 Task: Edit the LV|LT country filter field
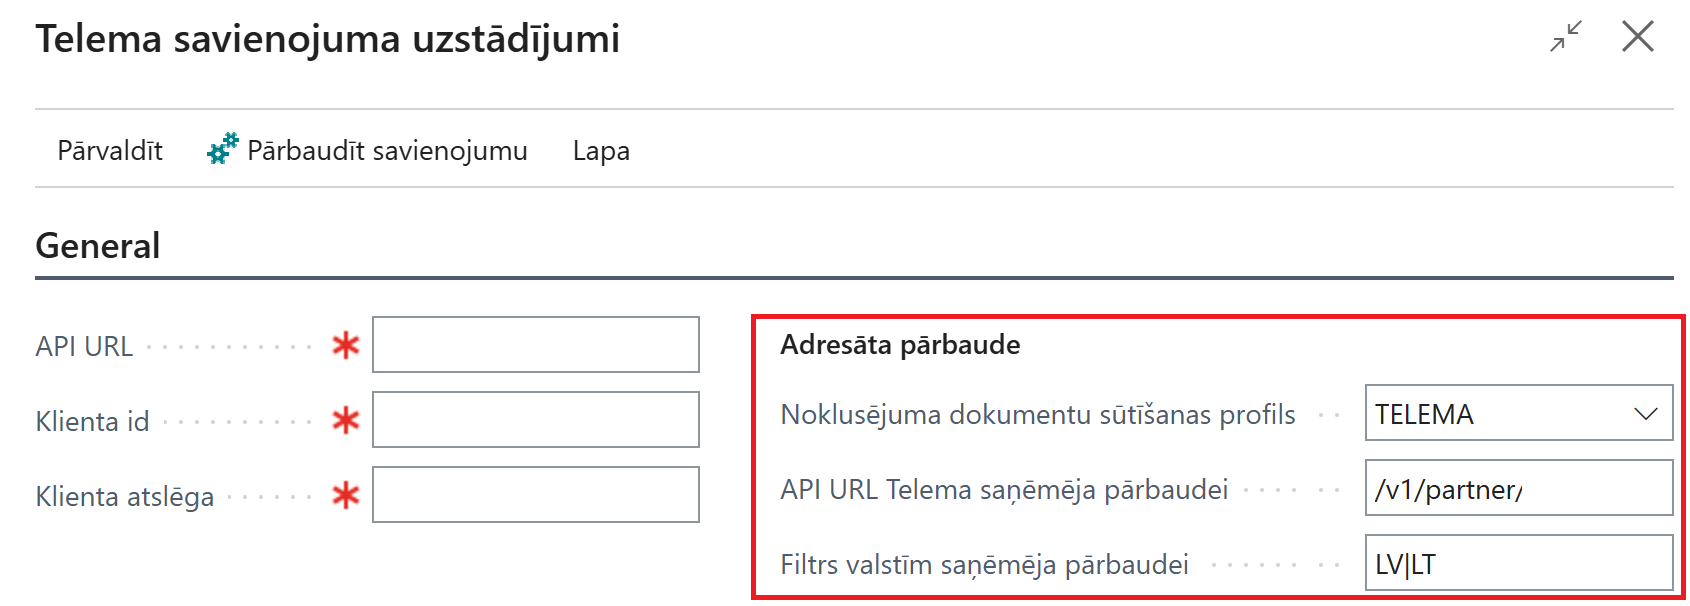[1518, 564]
